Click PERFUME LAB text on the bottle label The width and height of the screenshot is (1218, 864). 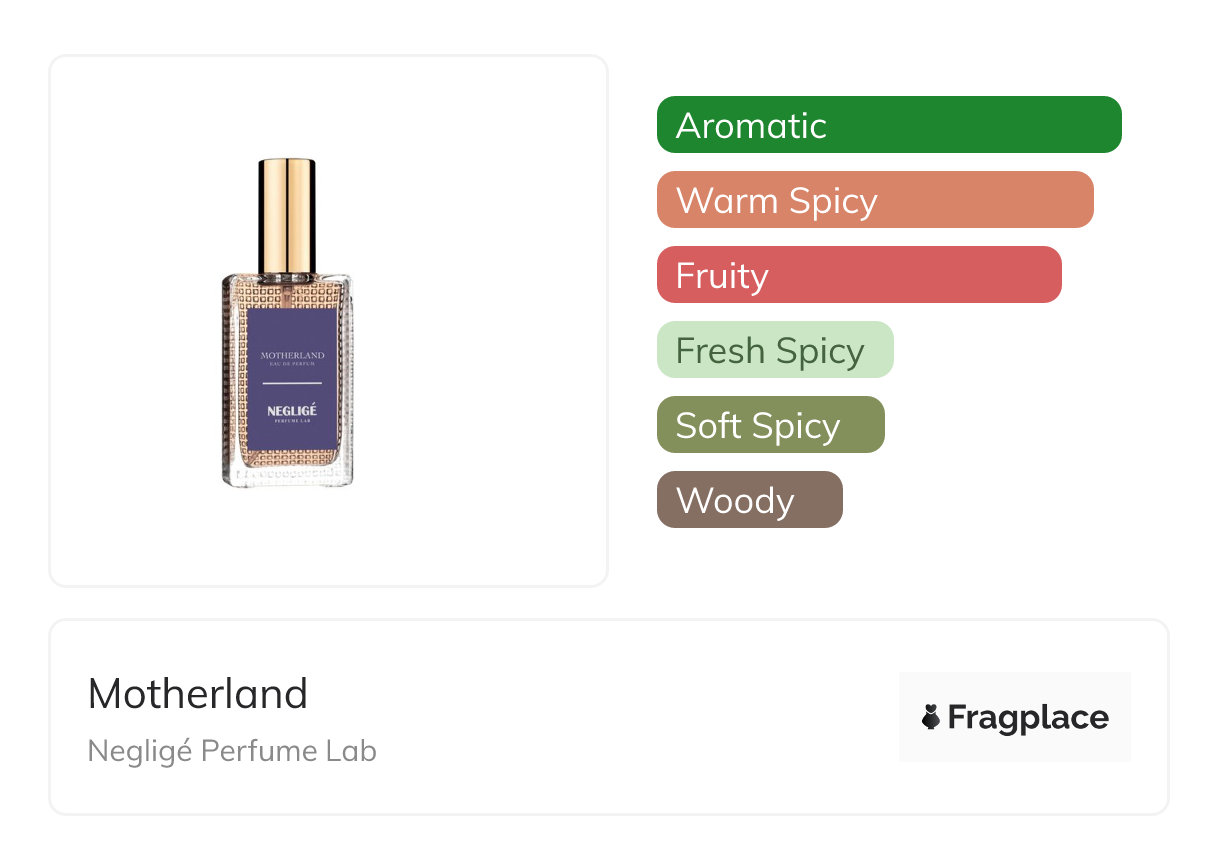[292, 421]
